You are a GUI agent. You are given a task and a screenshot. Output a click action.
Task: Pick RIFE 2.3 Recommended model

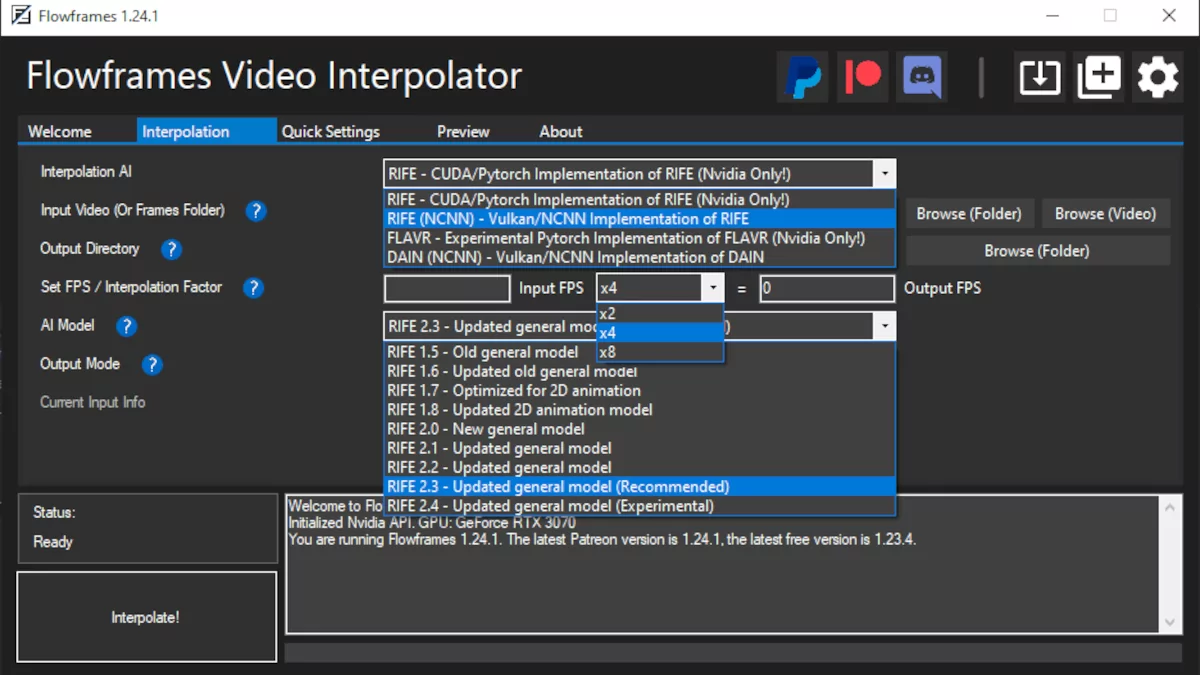pyautogui.click(x=639, y=487)
